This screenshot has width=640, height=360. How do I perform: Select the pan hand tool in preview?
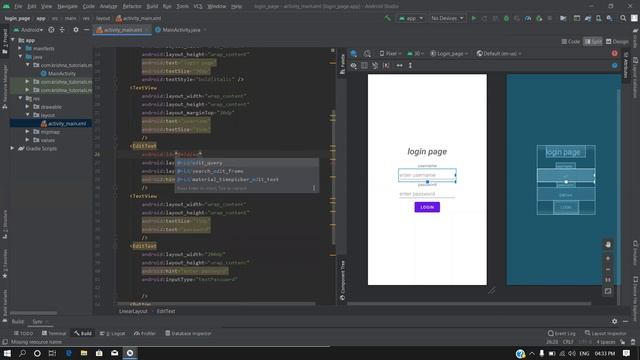(608, 244)
